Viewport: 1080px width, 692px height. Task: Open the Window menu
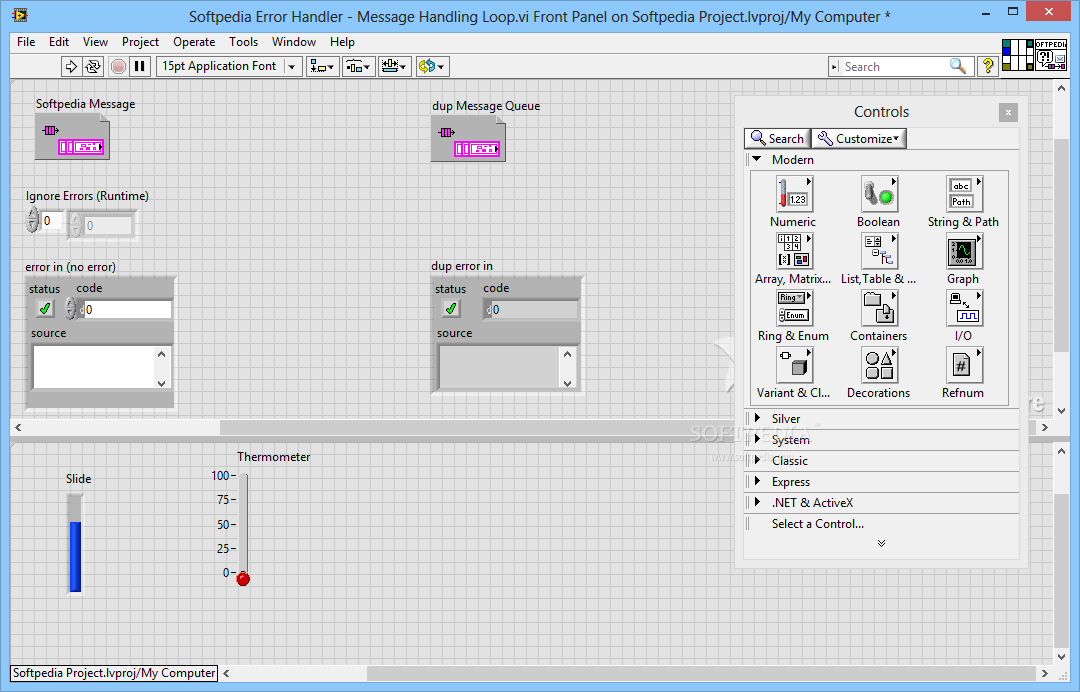tap(293, 42)
